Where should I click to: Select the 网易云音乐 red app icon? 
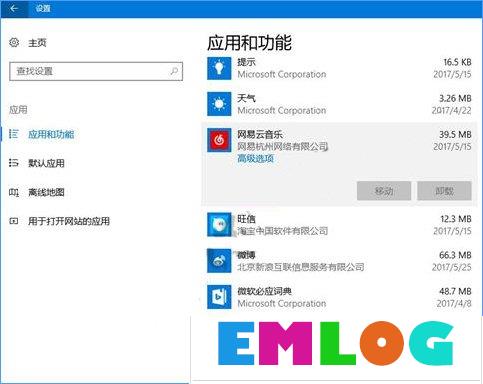coord(219,140)
